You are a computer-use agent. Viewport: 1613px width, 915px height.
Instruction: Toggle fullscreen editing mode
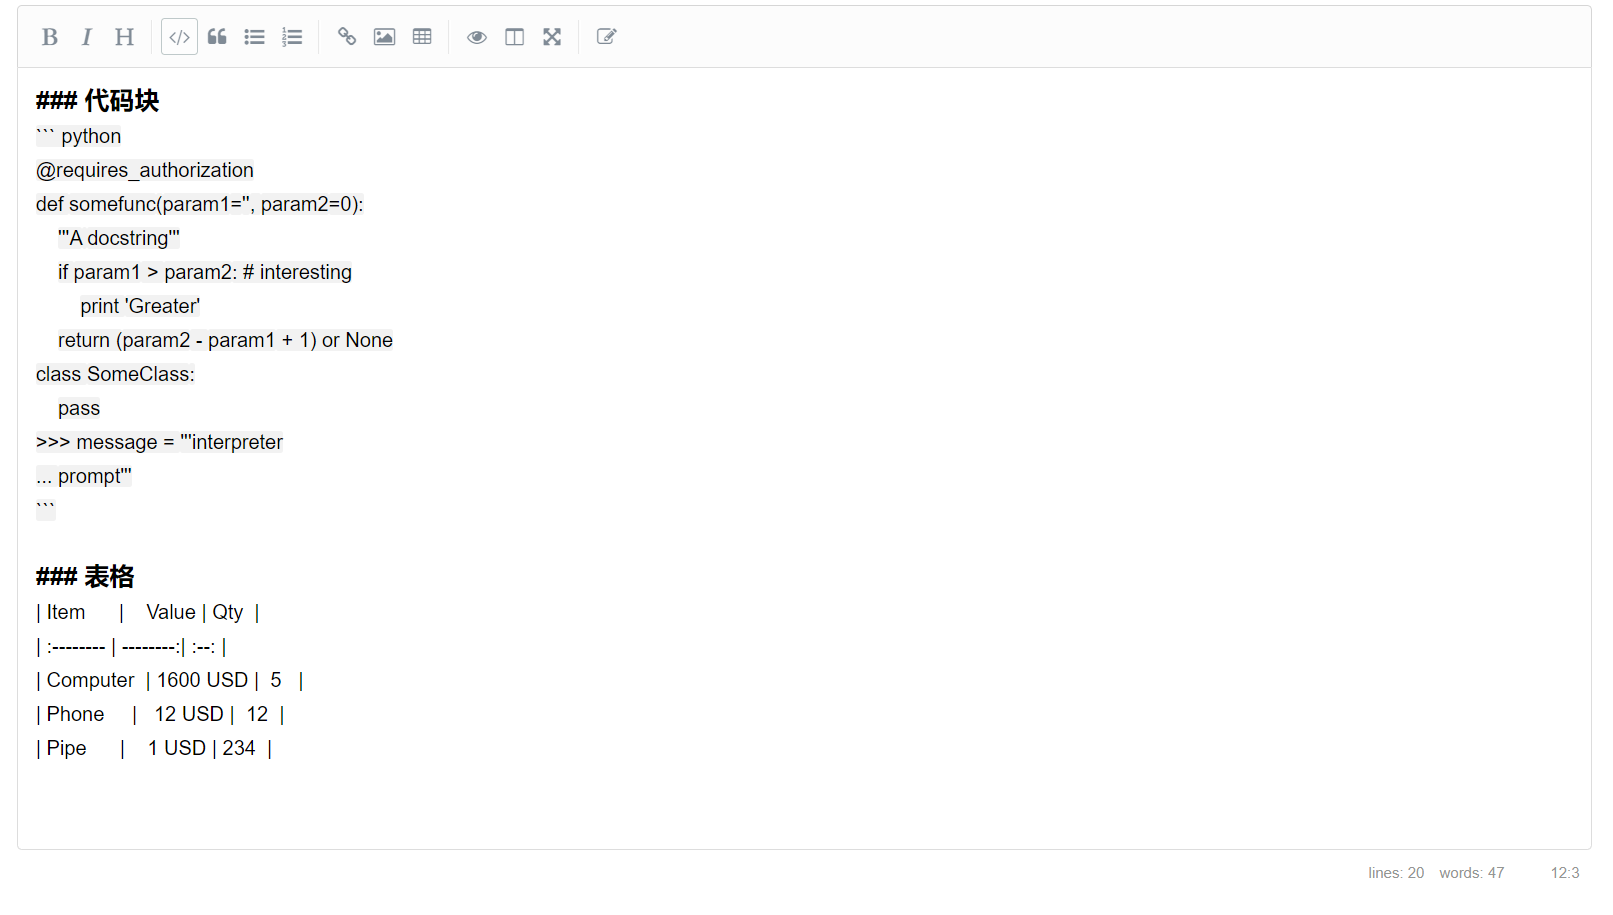552,37
